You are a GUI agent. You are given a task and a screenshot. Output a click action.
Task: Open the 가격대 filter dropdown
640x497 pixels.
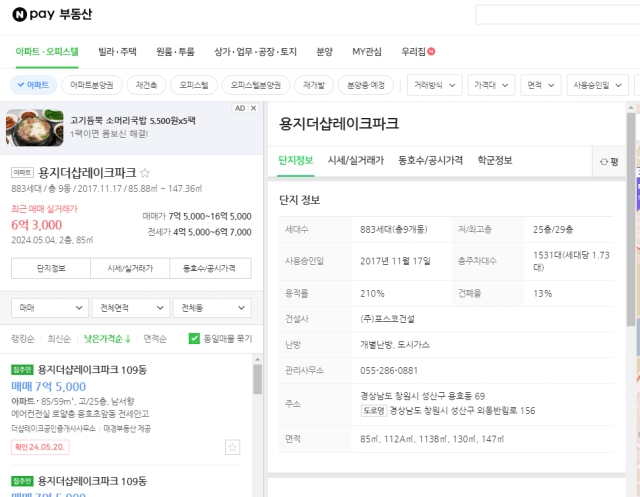(x=491, y=85)
